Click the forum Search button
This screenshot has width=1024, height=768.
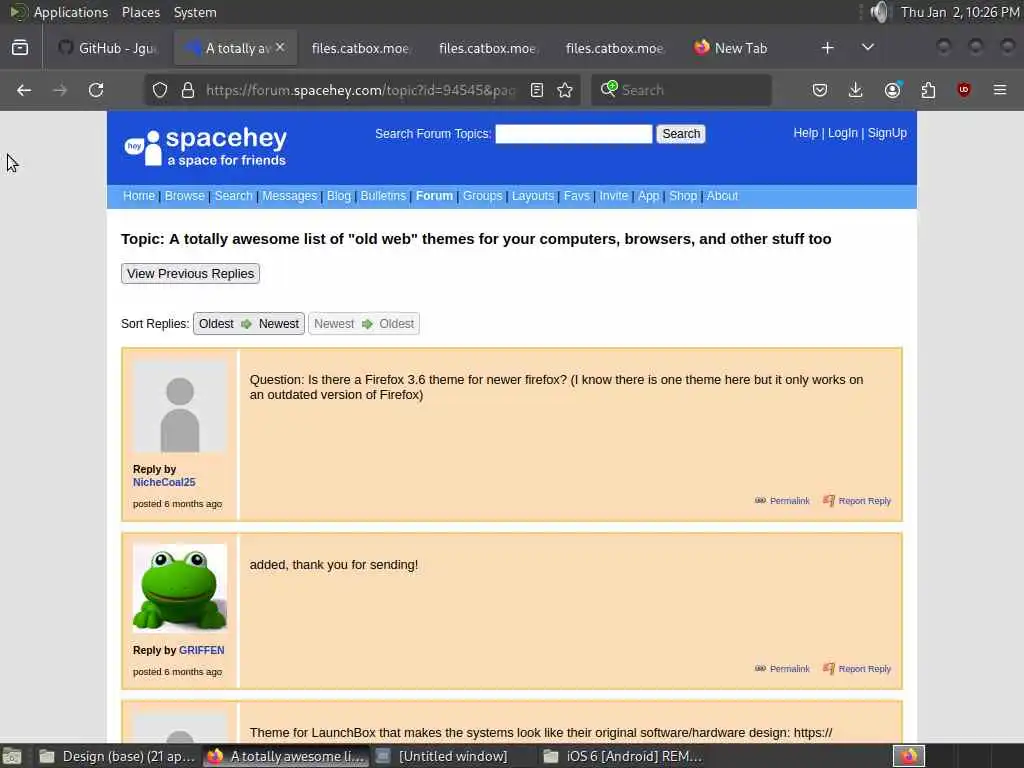(x=680, y=134)
